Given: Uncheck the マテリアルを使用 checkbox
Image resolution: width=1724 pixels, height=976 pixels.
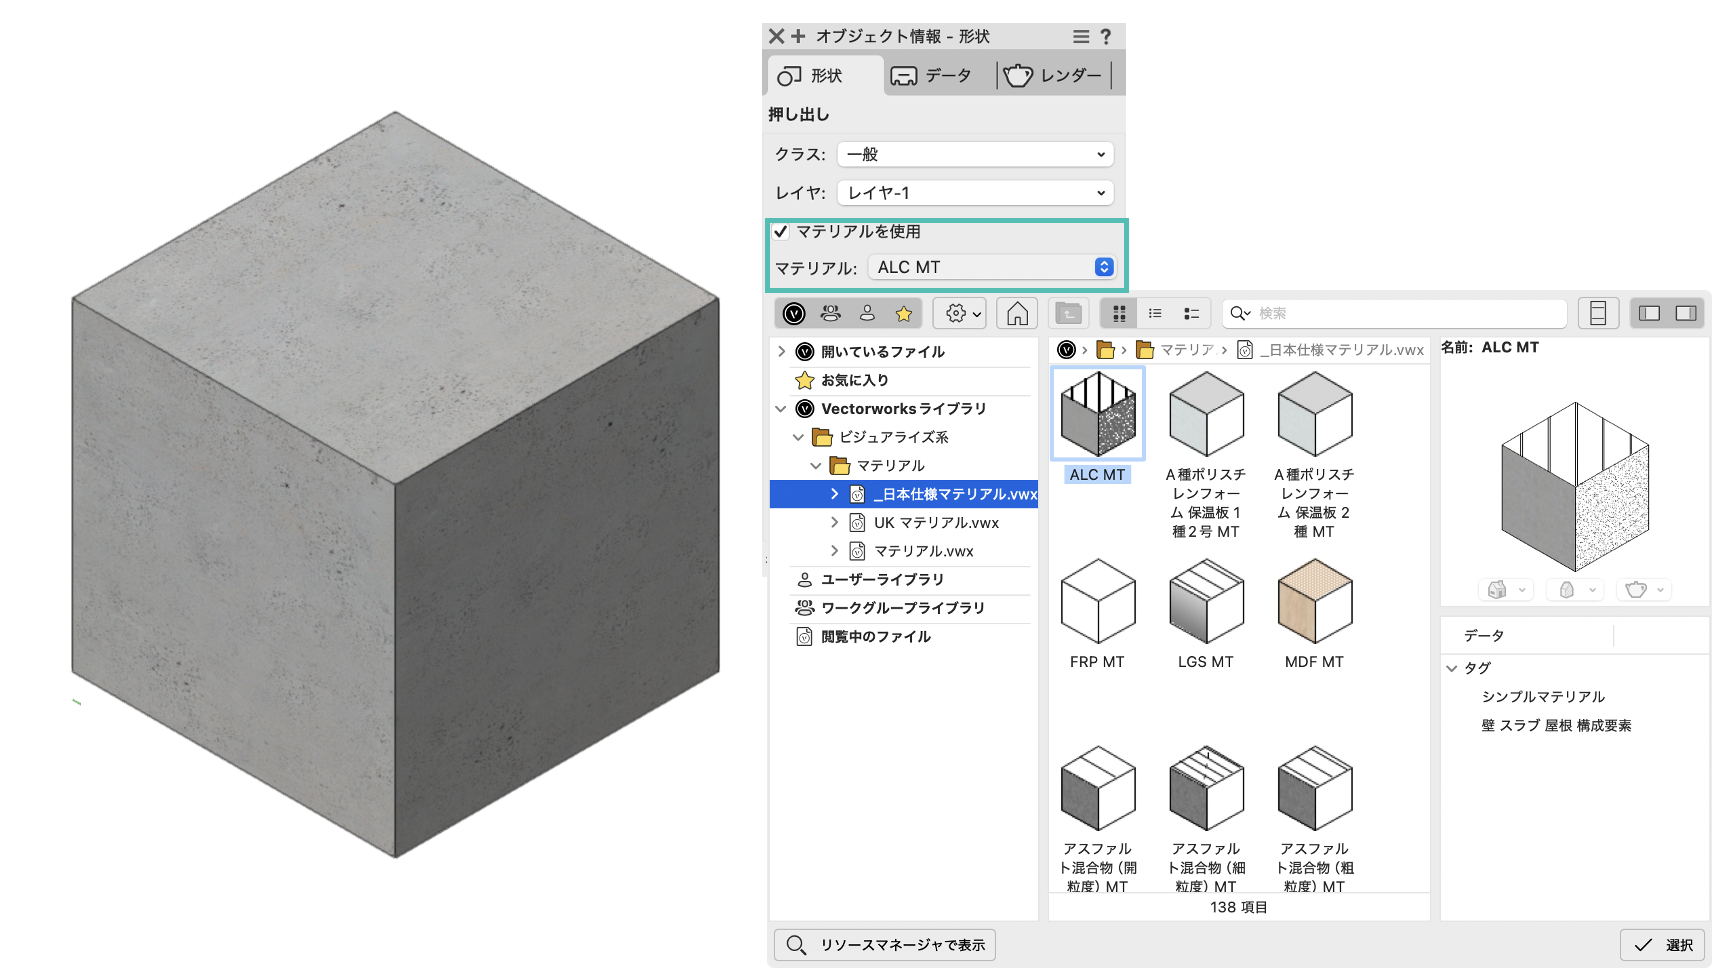Looking at the screenshot, I should [781, 232].
